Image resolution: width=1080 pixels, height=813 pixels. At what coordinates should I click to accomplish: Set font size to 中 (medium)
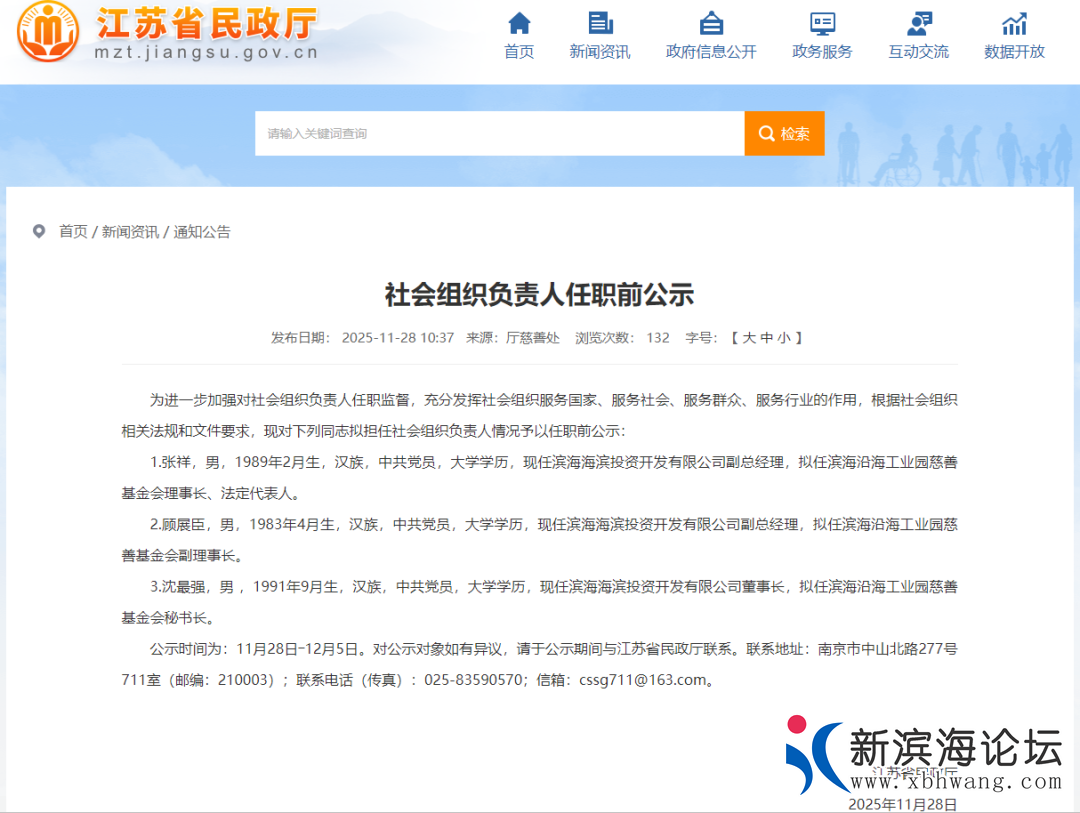click(767, 338)
